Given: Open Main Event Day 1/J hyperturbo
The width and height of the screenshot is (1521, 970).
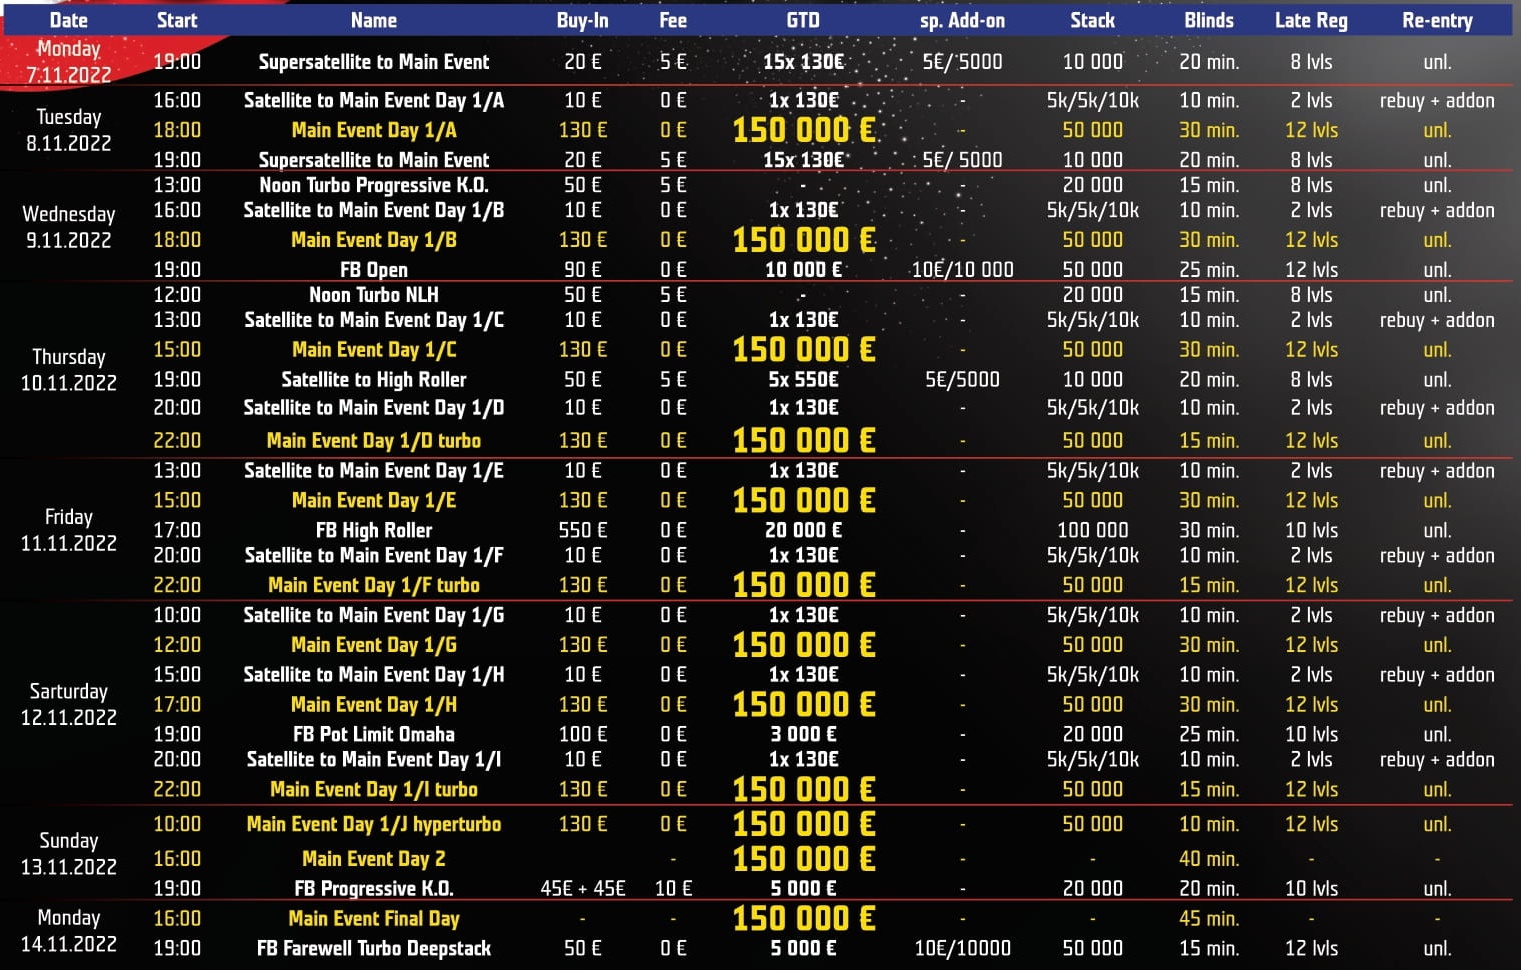Looking at the screenshot, I should tap(373, 824).
